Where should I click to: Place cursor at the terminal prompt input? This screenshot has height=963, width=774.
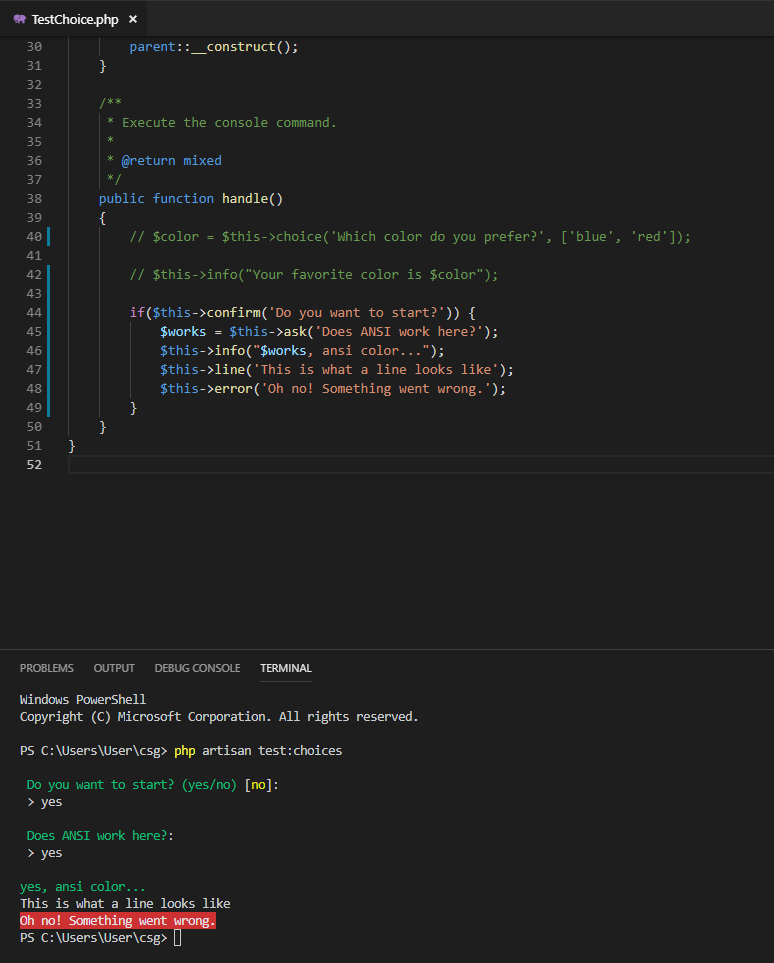[x=176, y=938]
